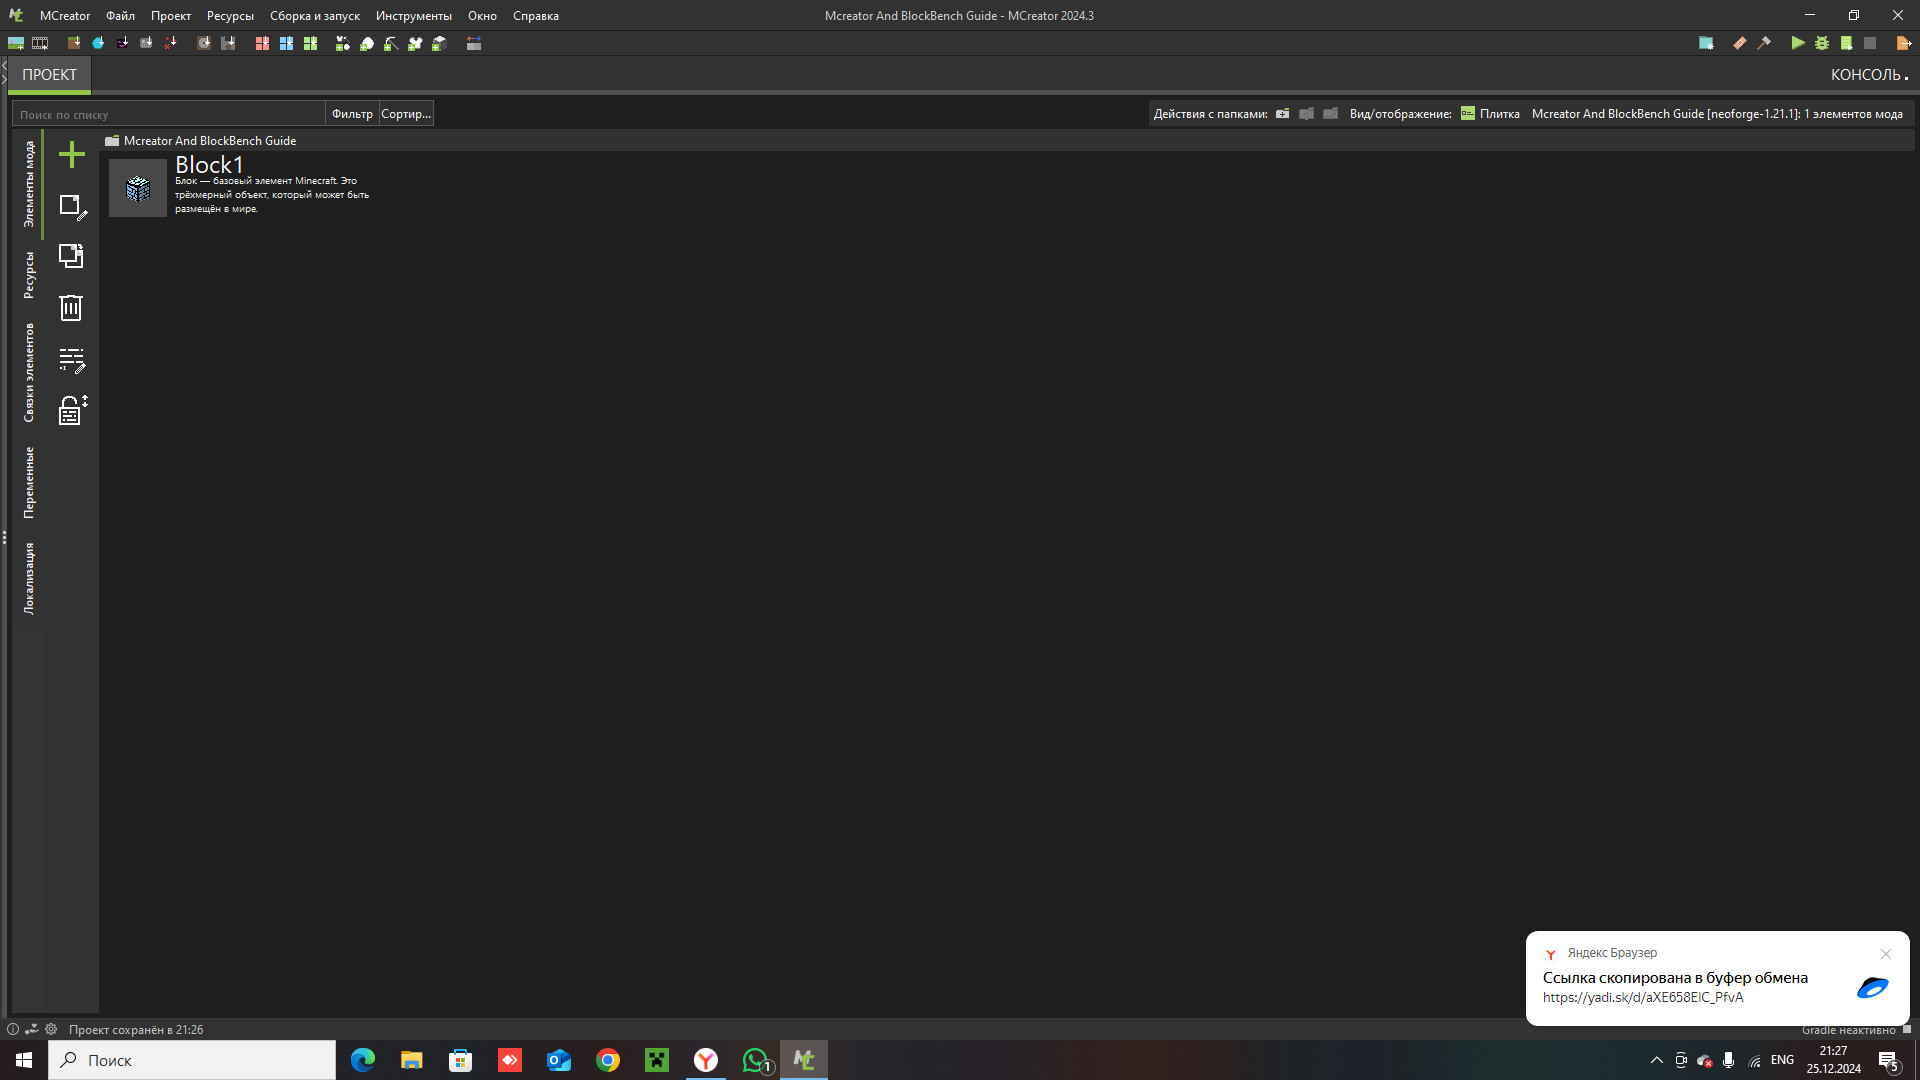Open the Block1 element thumbnail
Image resolution: width=1920 pixels, height=1080 pixels.
(137, 187)
